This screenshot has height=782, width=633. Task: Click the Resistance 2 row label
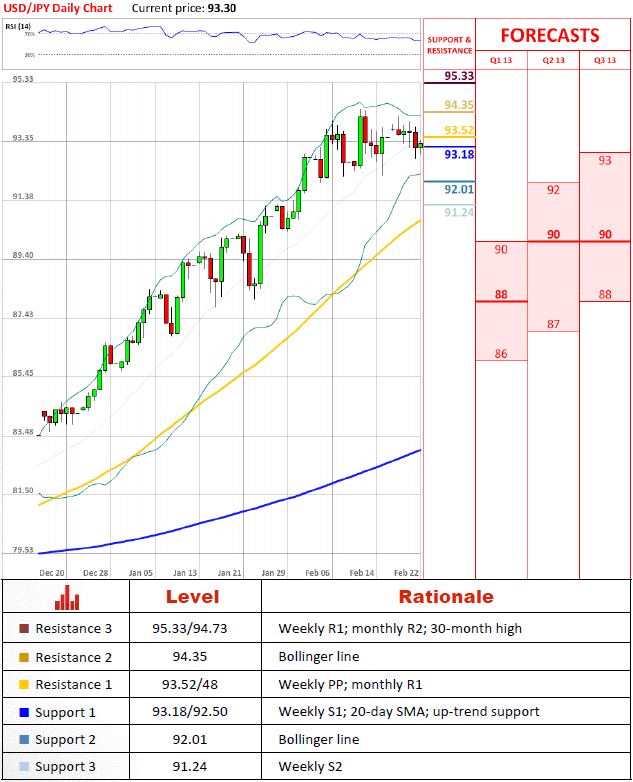(x=73, y=657)
